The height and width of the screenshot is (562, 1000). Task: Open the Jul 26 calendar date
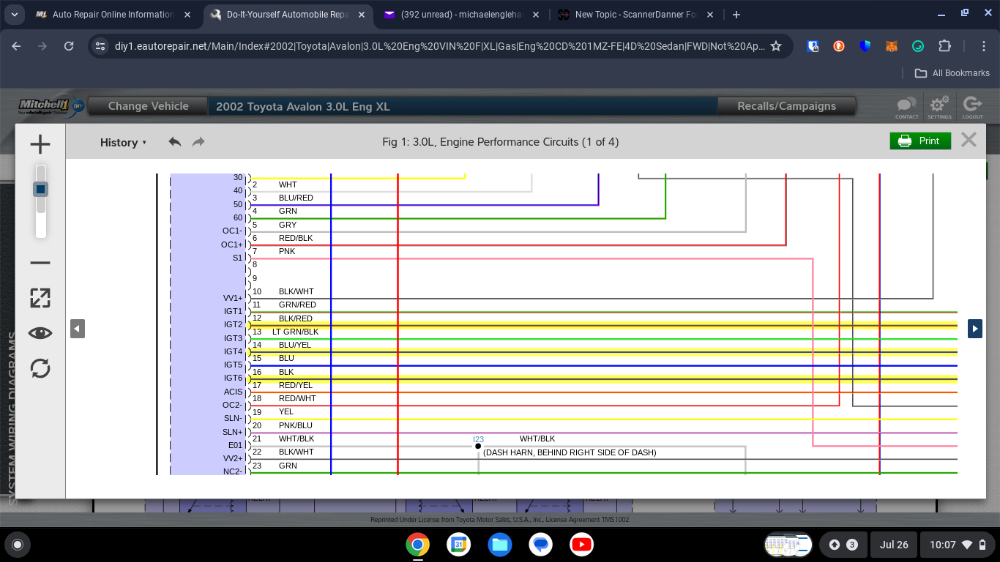[x=893, y=545]
